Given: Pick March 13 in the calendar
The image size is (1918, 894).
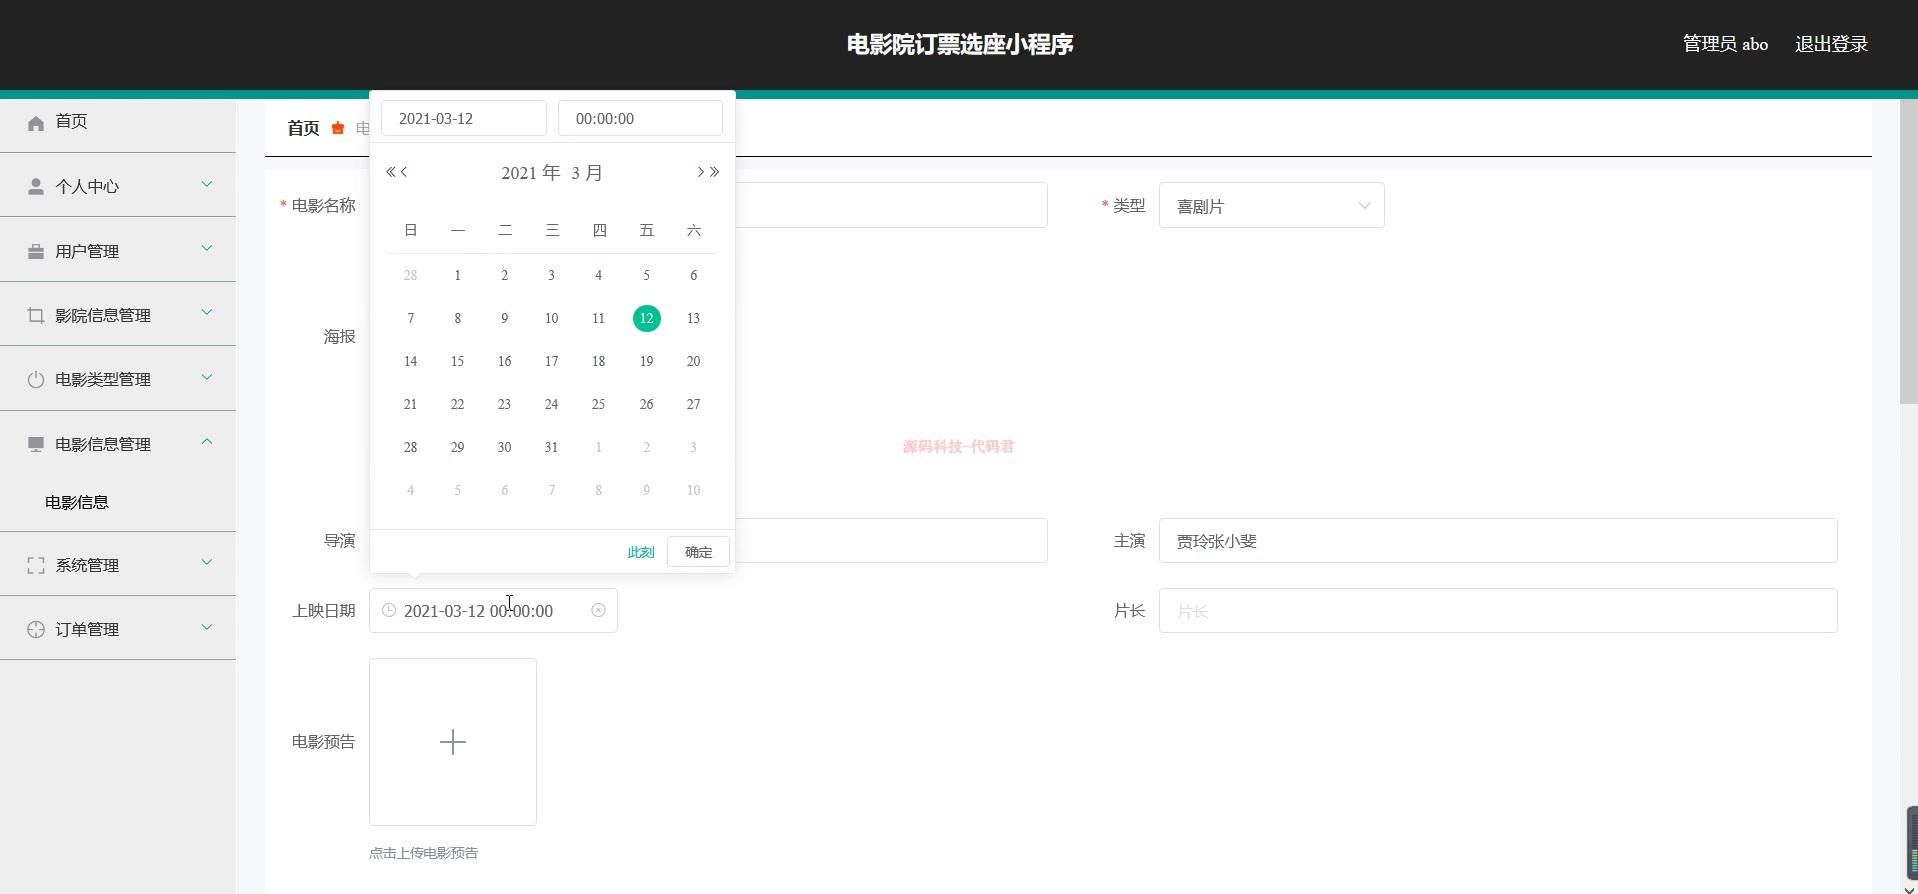Looking at the screenshot, I should (693, 318).
